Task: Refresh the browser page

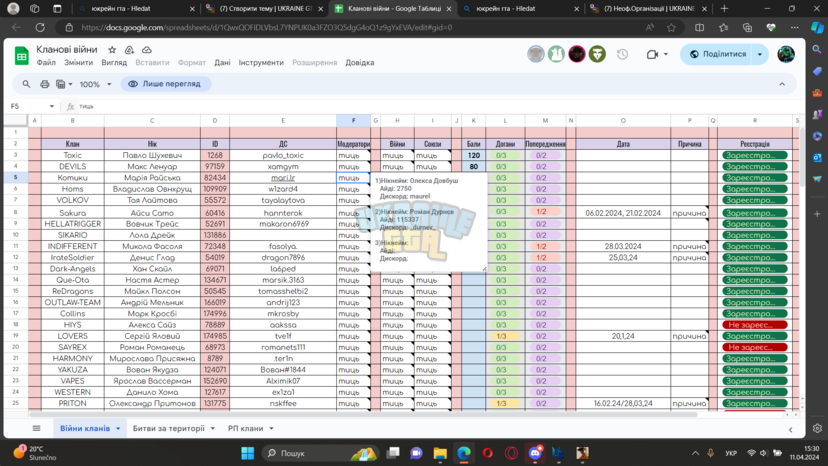Action: 40,27
